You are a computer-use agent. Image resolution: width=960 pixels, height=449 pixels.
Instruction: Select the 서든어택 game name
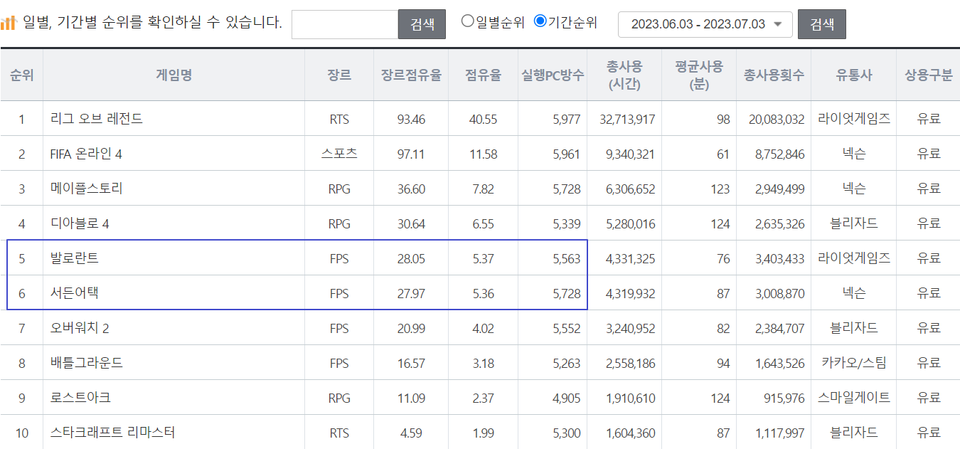click(x=74, y=293)
